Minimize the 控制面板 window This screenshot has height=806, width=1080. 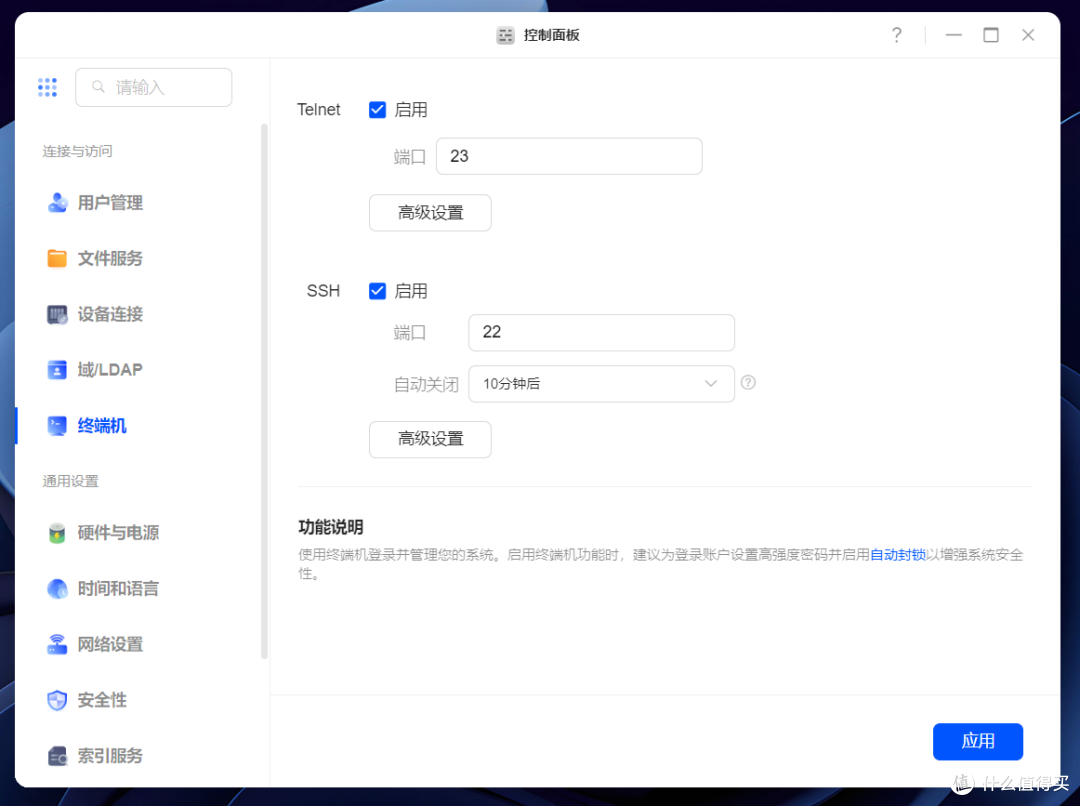[x=953, y=35]
